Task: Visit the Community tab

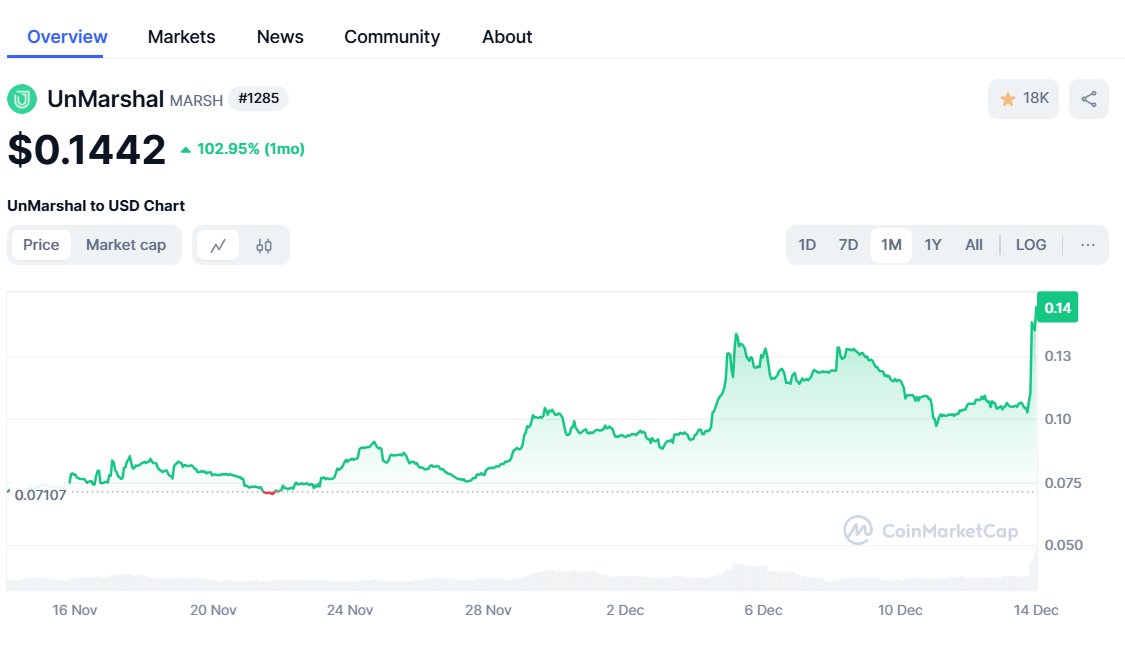Action: tap(392, 36)
